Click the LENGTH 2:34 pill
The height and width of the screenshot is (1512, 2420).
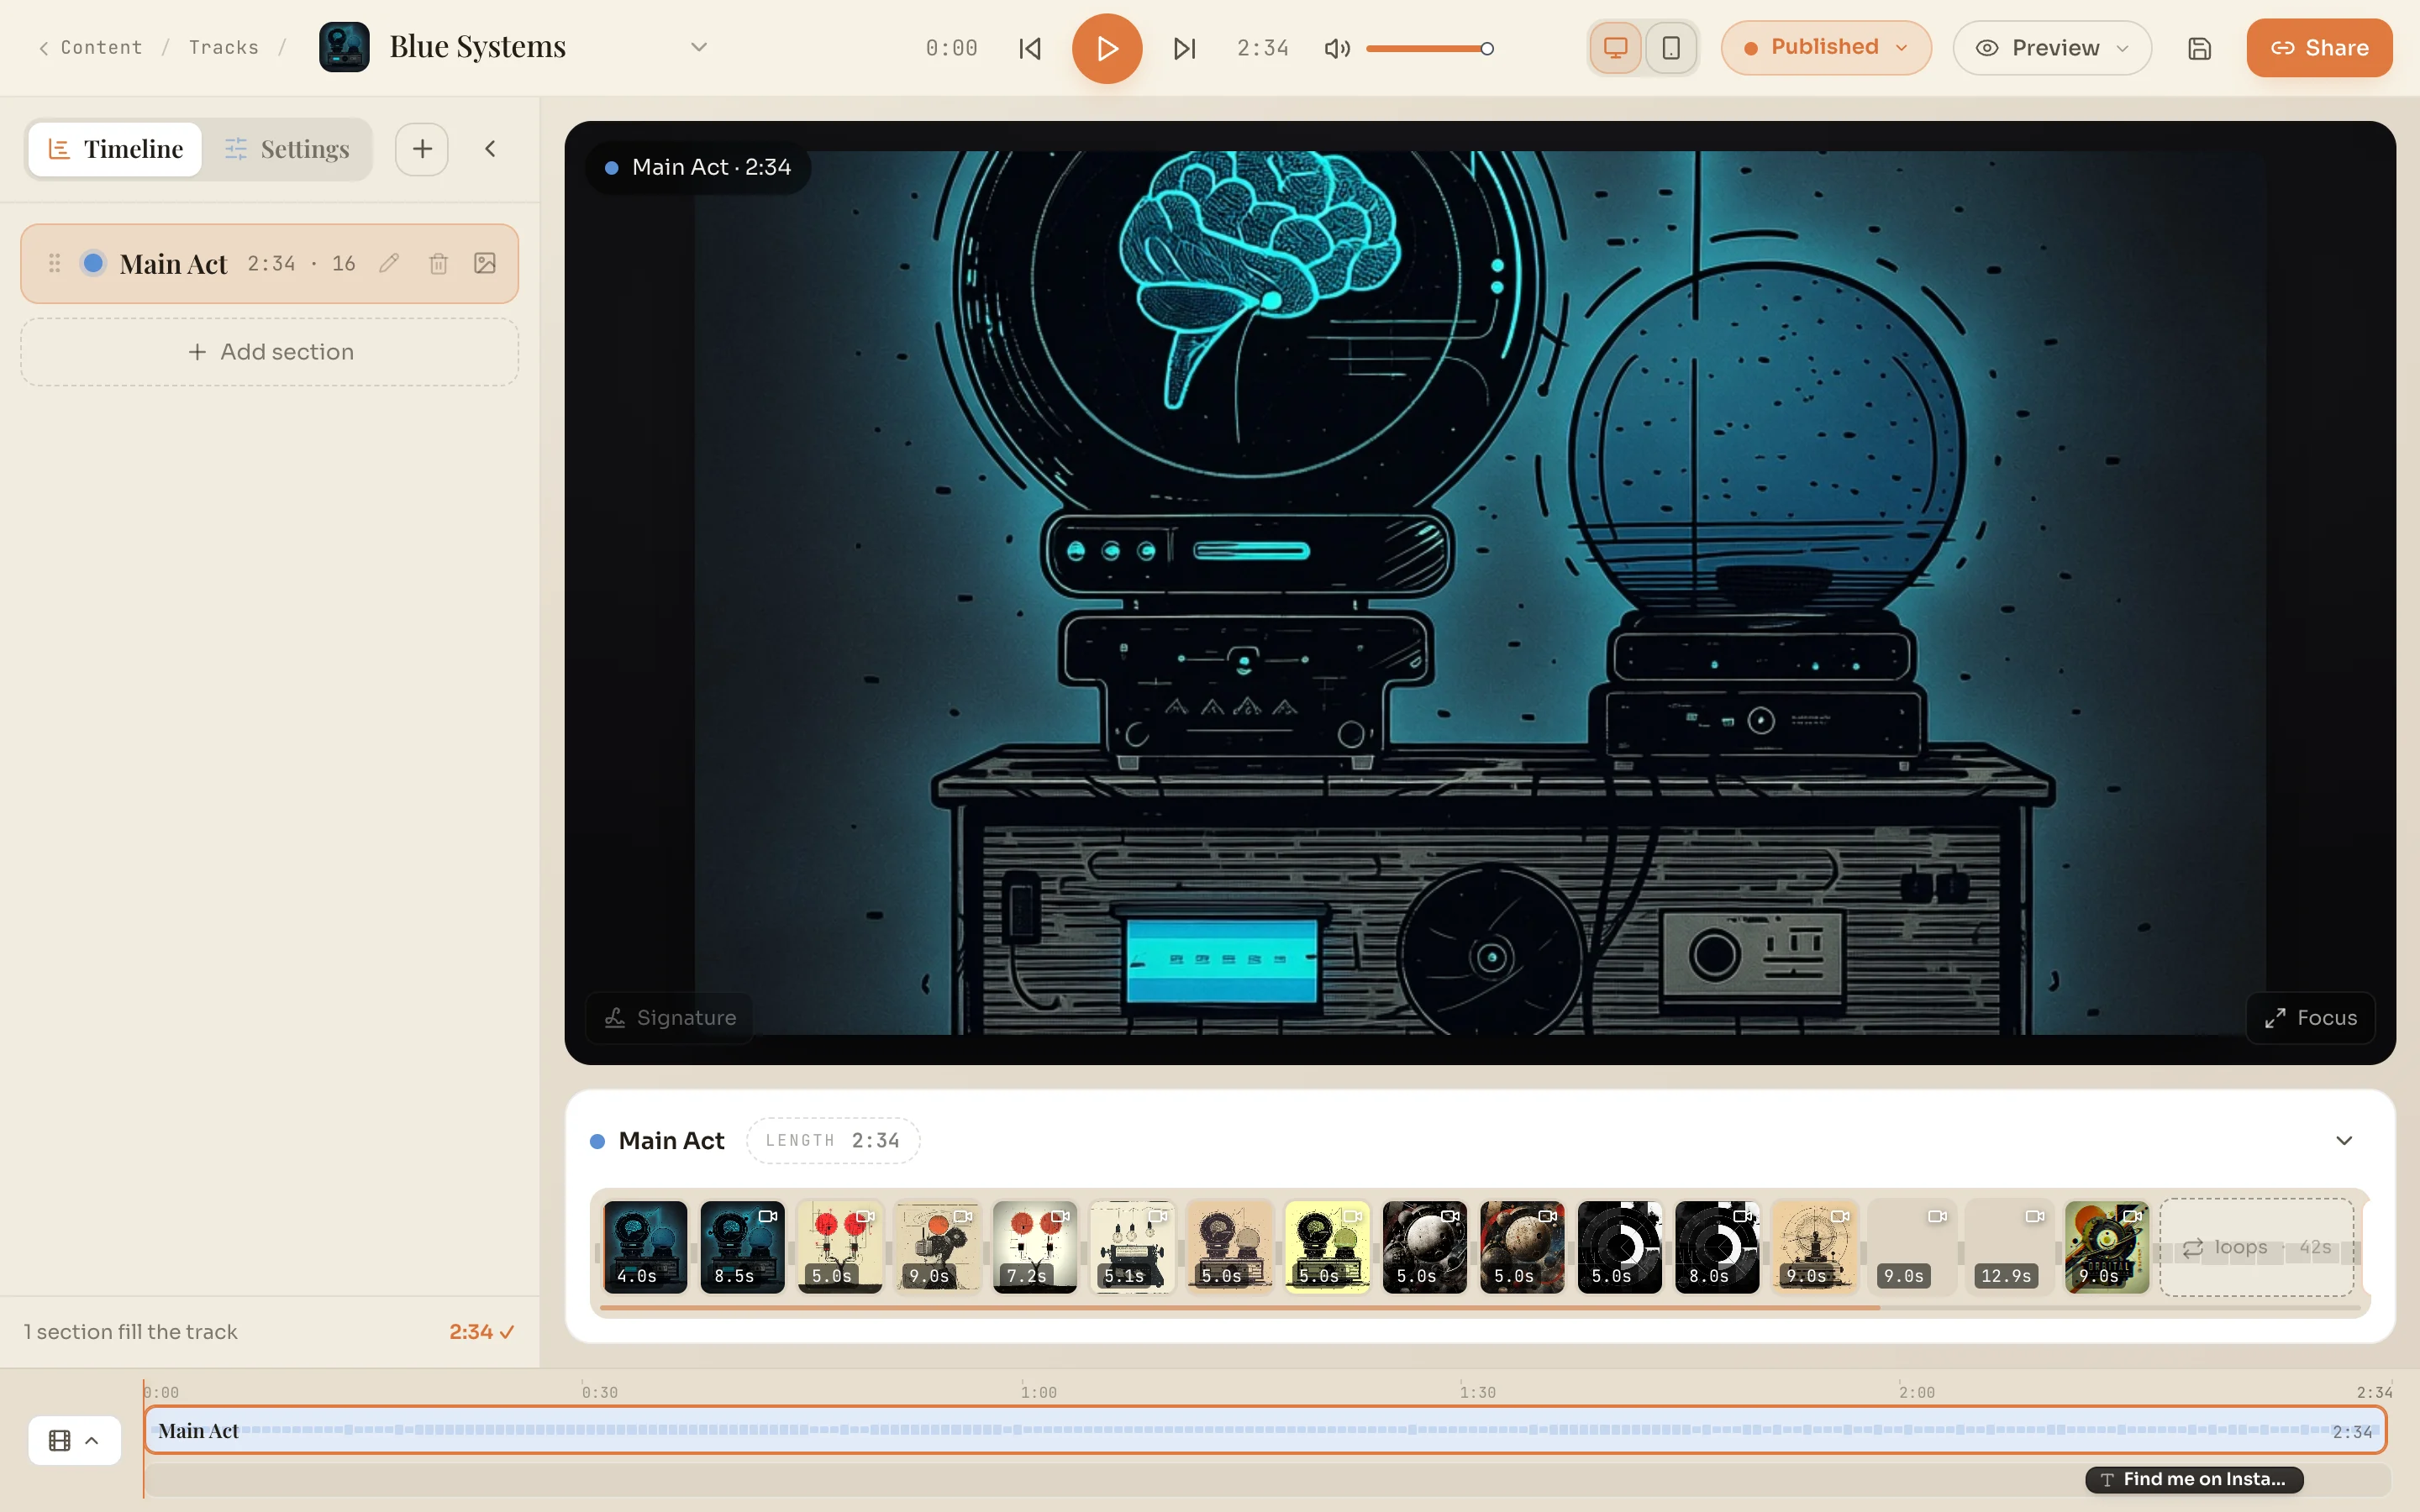click(x=833, y=1140)
